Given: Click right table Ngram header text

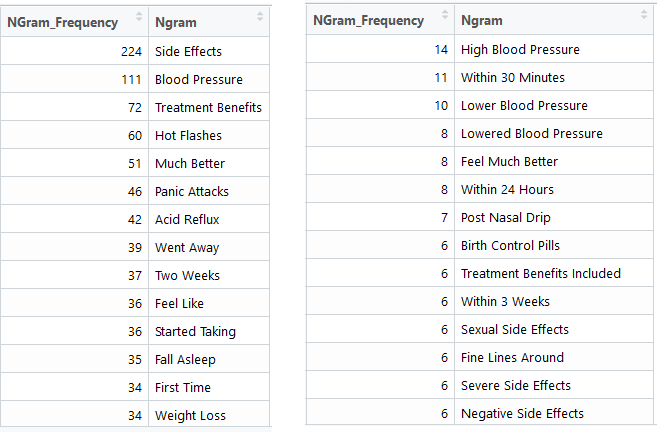Looking at the screenshot, I should coord(482,20).
